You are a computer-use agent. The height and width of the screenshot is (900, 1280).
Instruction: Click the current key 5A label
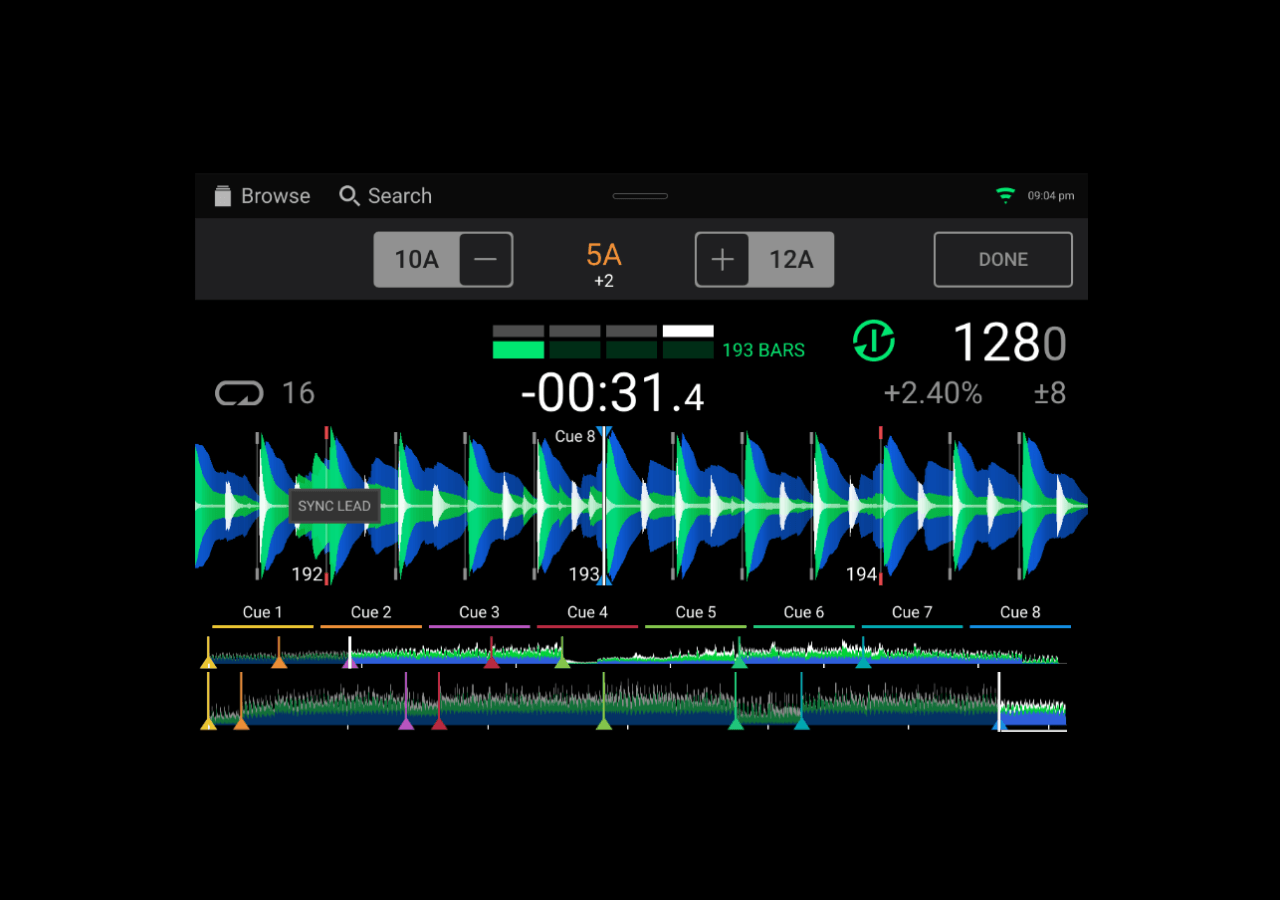[603, 255]
